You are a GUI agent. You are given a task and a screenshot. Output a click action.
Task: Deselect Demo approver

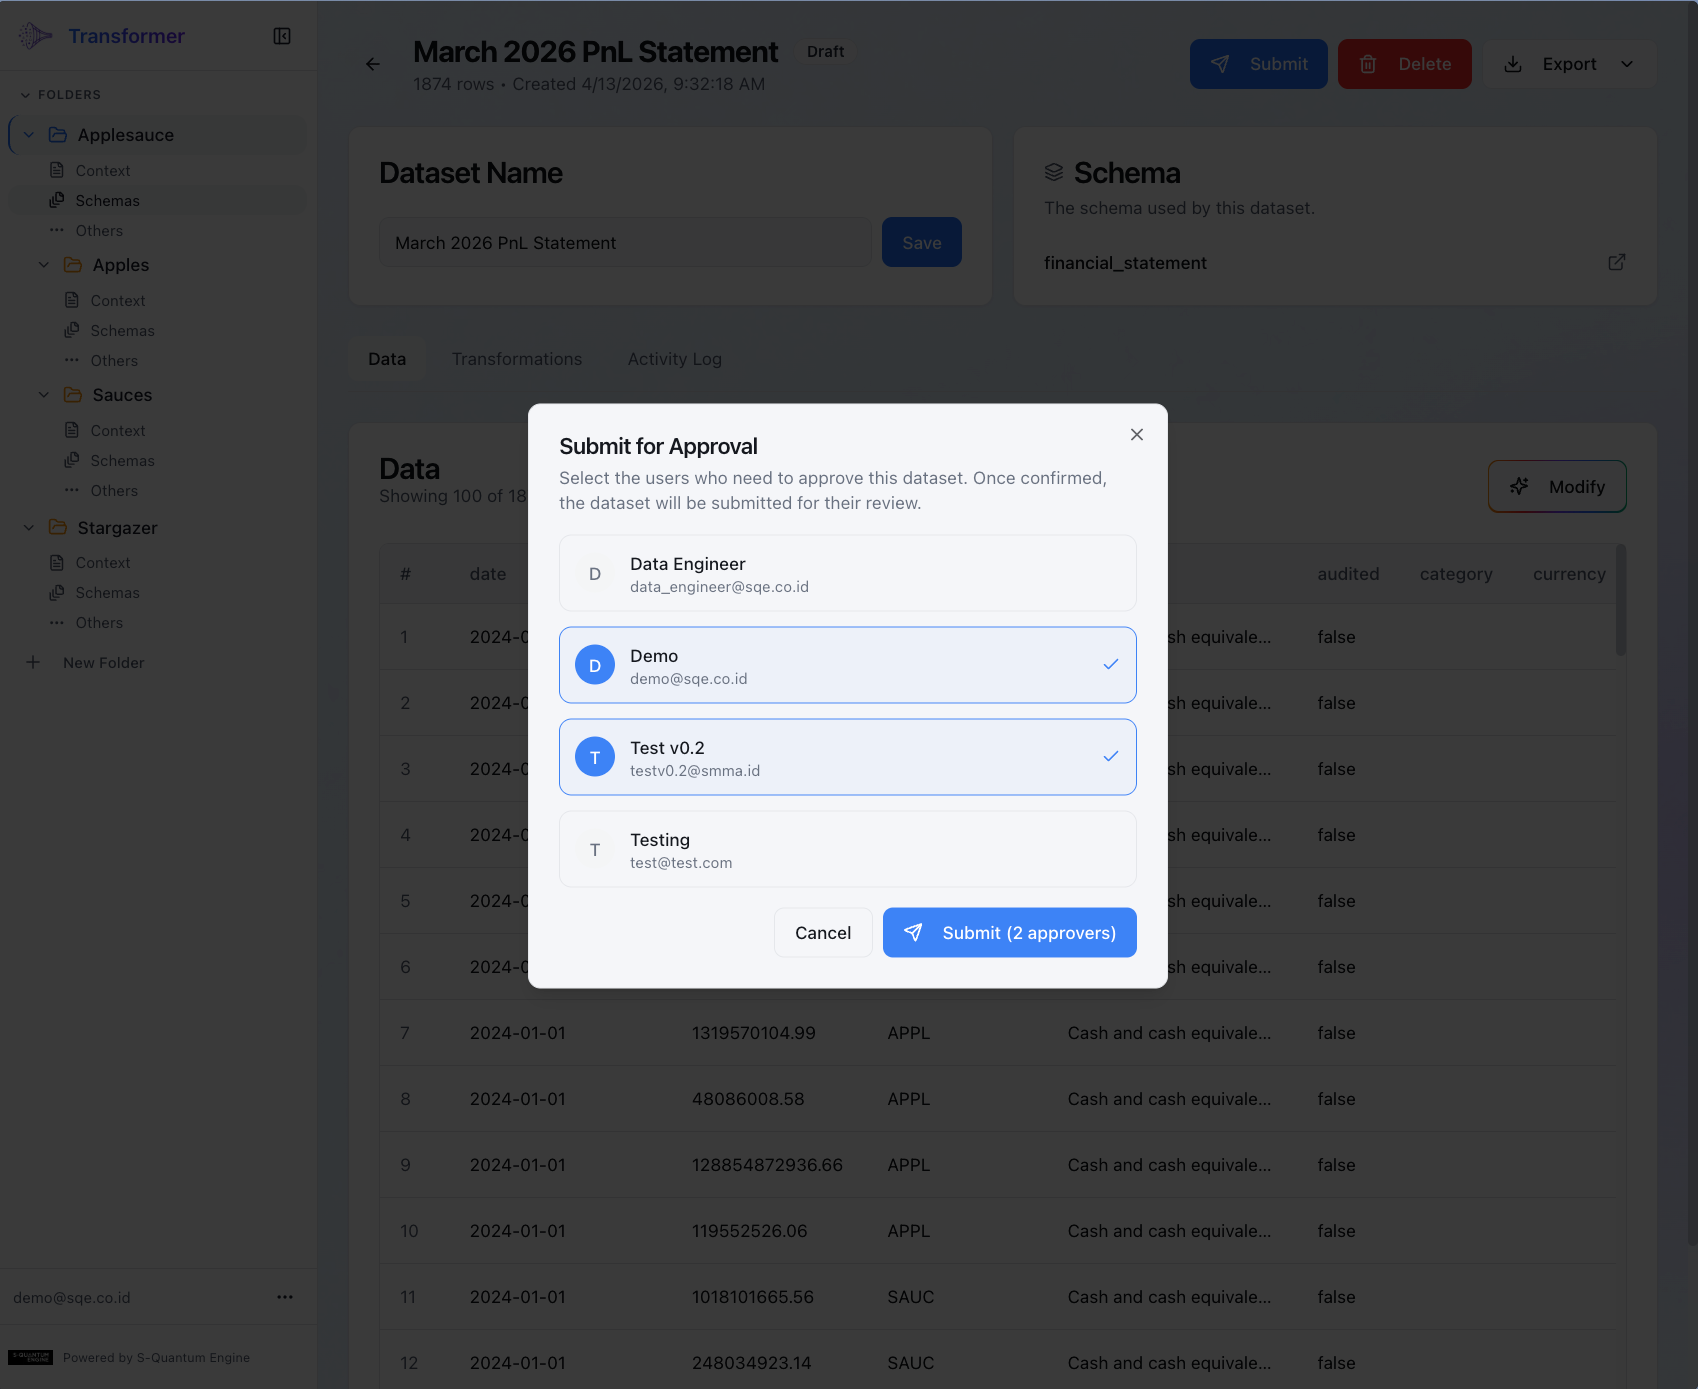(x=847, y=665)
